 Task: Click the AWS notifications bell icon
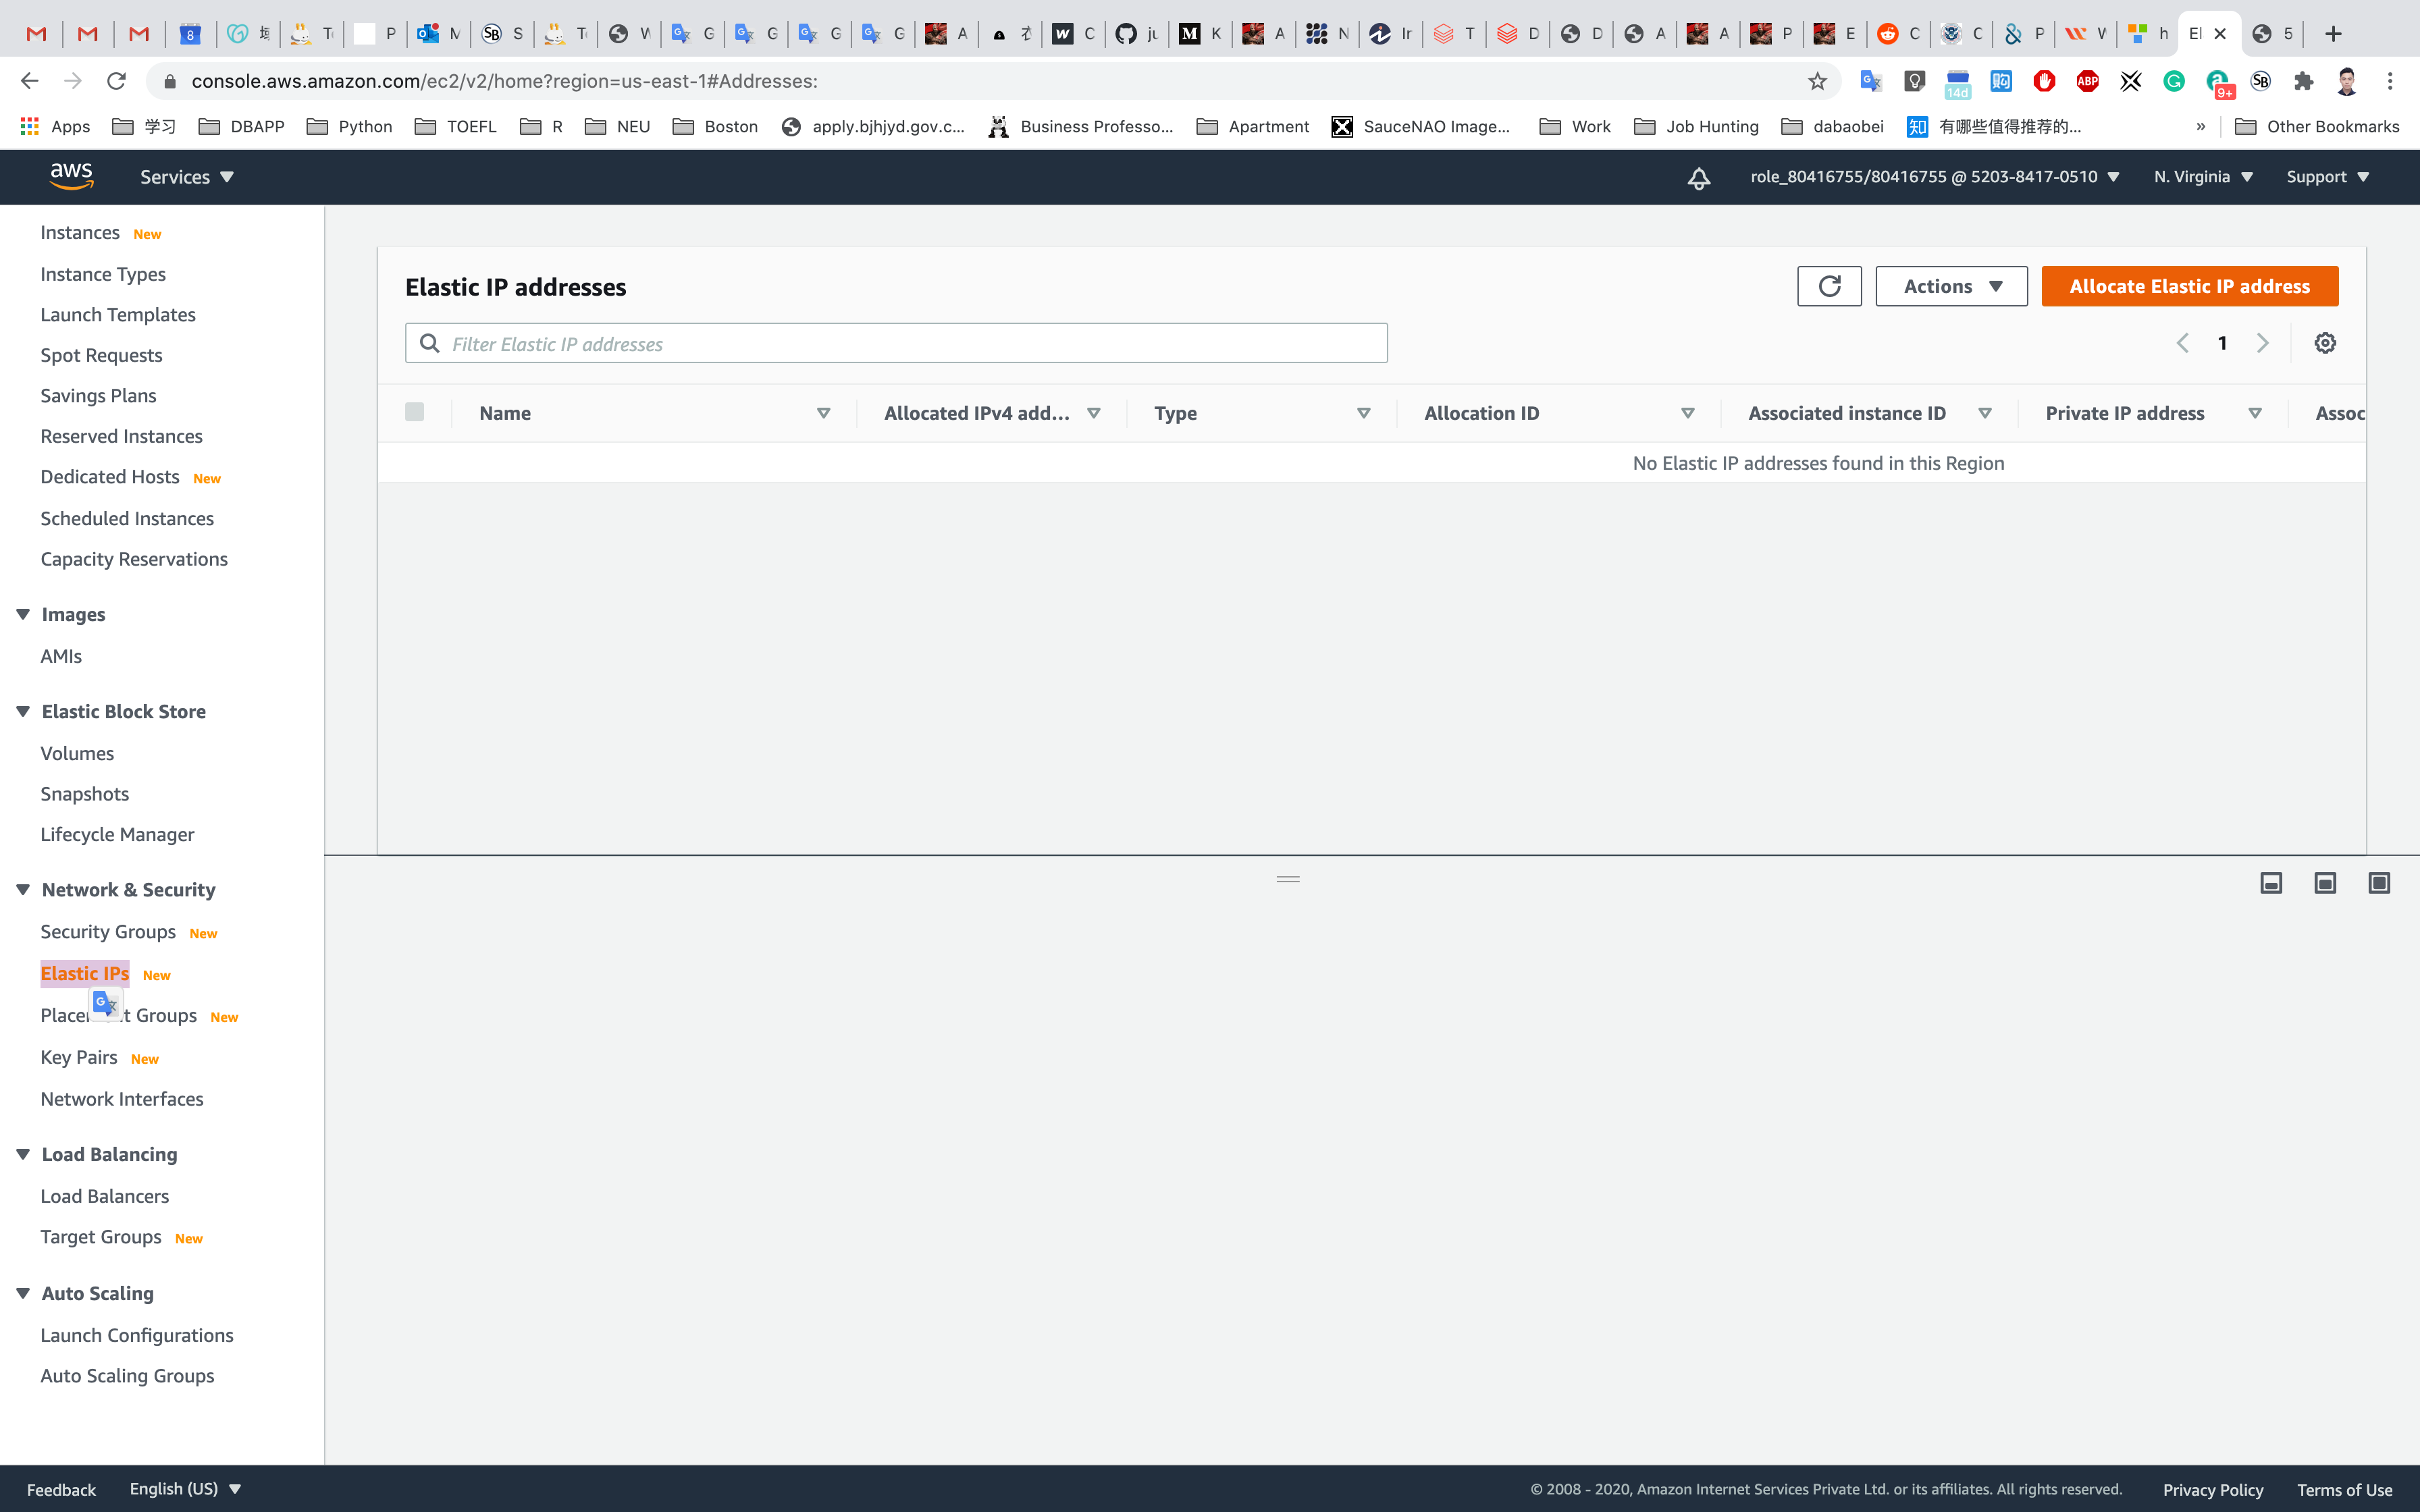pos(1699,178)
